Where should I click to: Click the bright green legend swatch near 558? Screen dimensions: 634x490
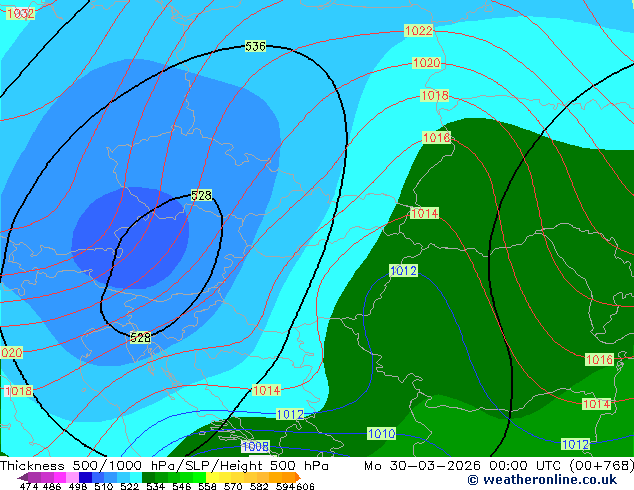[199, 477]
